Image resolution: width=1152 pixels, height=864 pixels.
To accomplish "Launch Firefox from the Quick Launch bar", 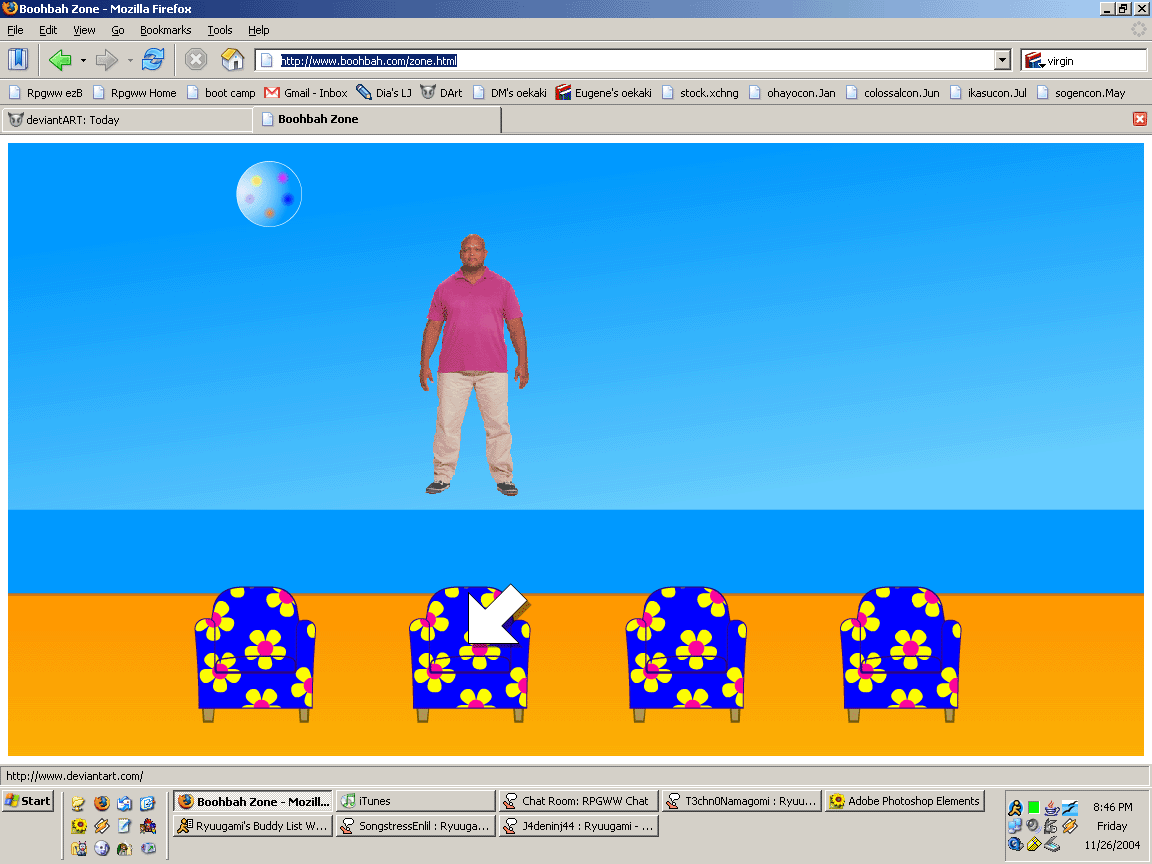I will pos(101,803).
